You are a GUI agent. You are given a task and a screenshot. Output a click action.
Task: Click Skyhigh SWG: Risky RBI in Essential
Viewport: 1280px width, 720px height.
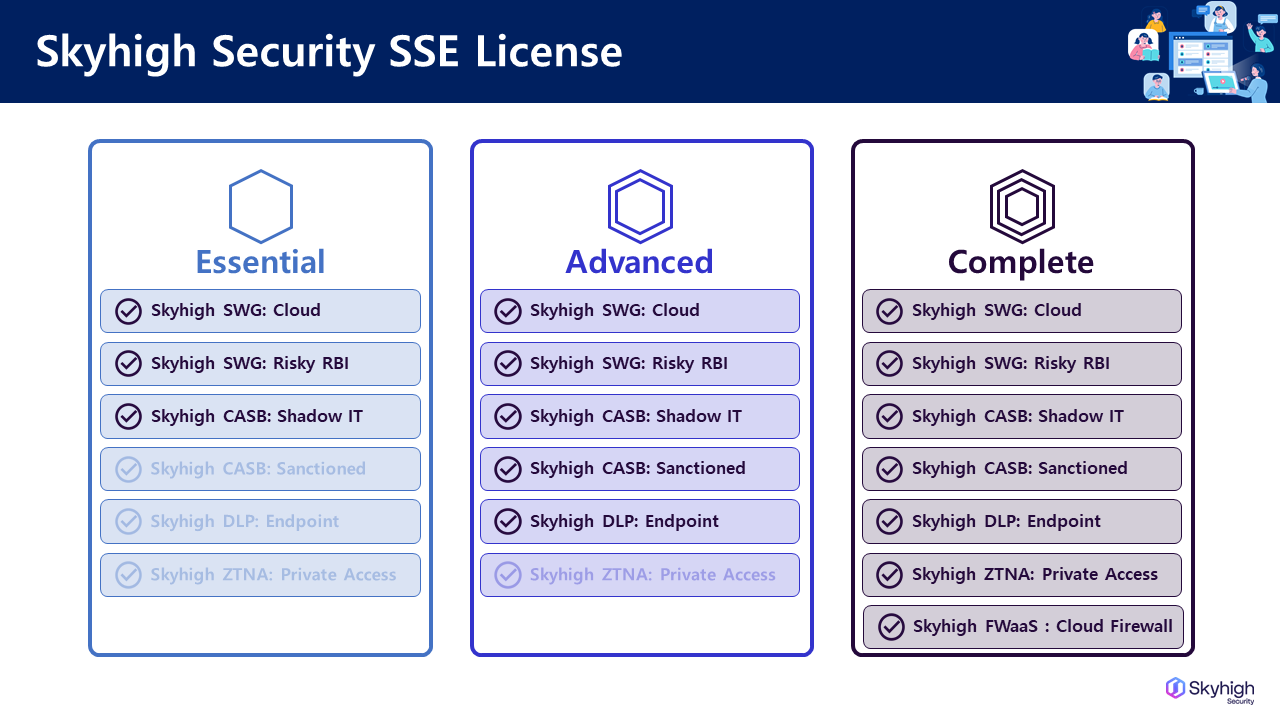pyautogui.click(x=250, y=364)
